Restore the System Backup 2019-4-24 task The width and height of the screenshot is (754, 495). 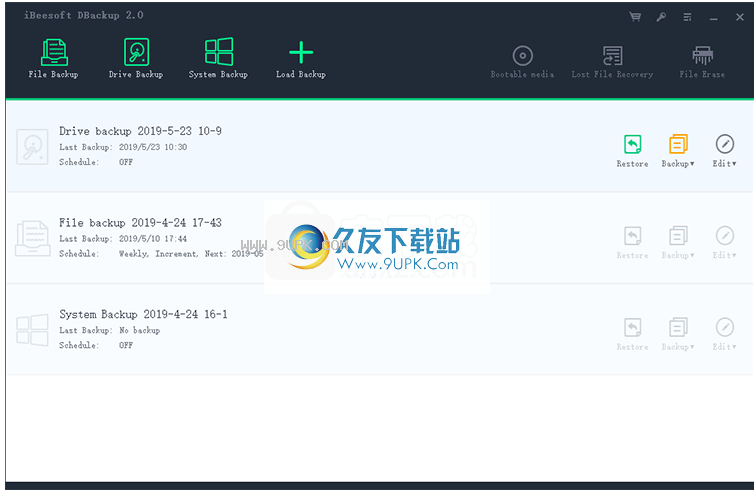632,334
